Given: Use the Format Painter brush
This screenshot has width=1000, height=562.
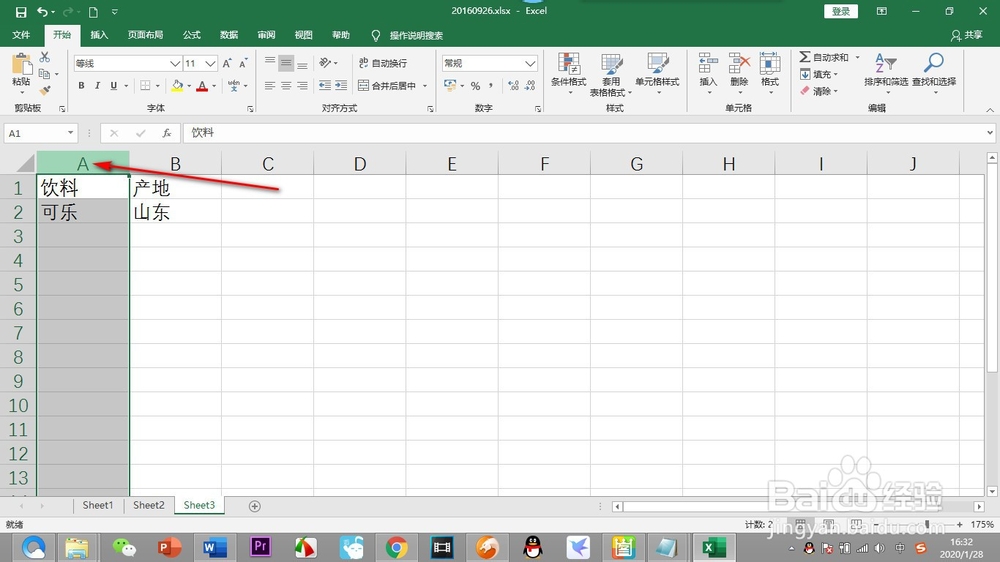Looking at the screenshot, I should 45,91.
